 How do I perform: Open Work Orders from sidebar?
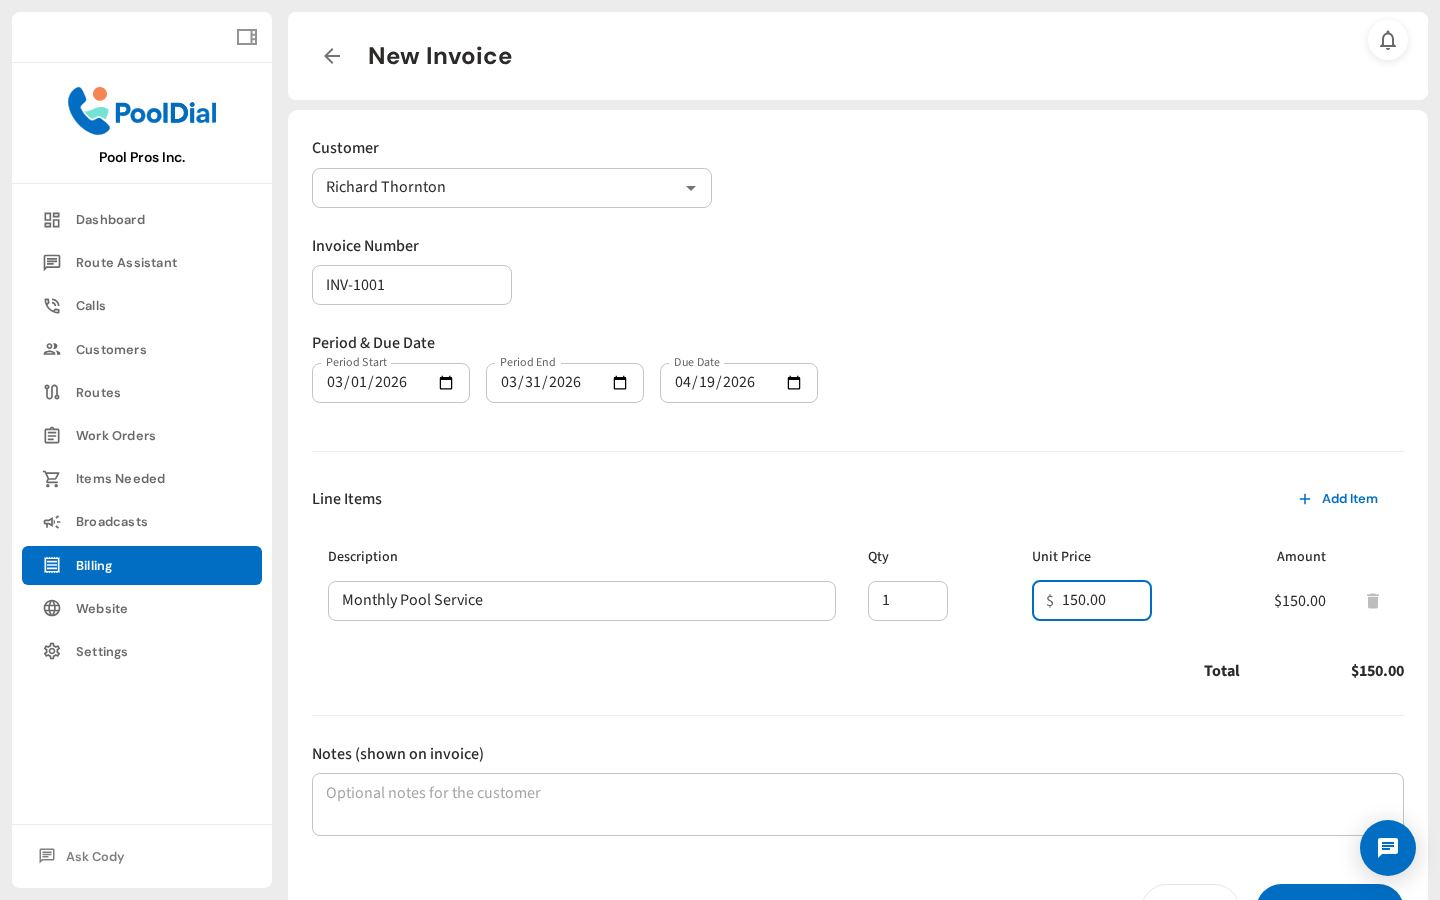(116, 435)
